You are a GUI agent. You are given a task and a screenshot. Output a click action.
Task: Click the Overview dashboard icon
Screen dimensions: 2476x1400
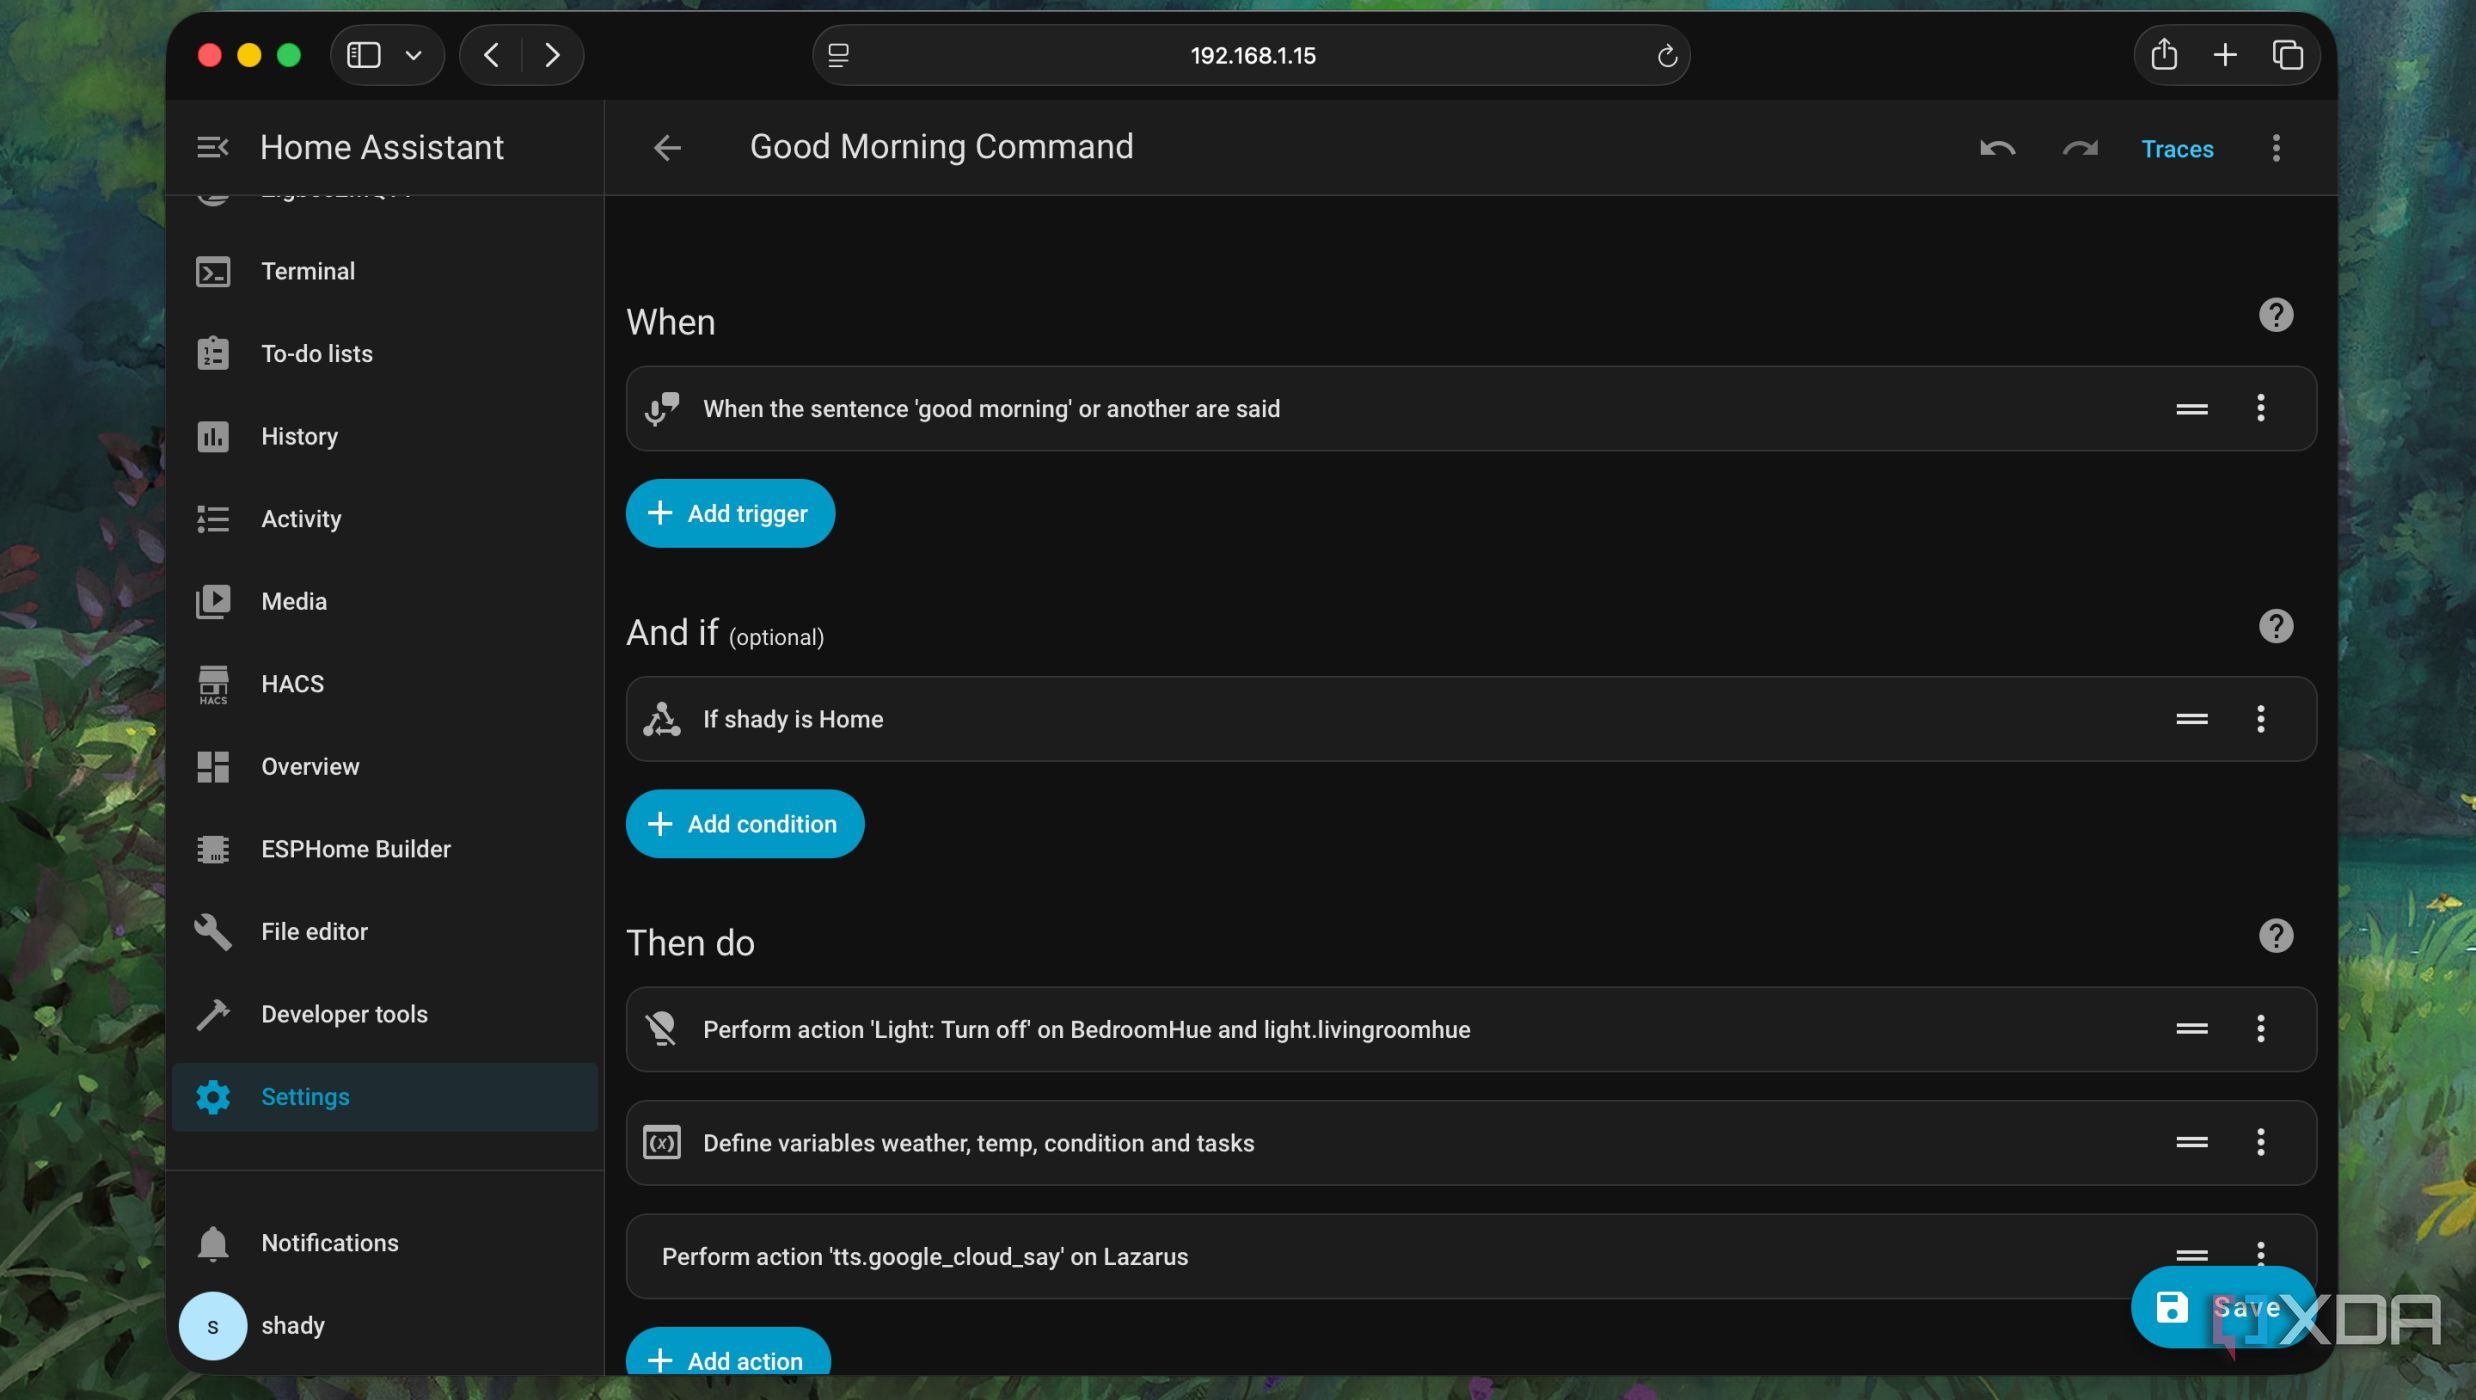click(x=213, y=767)
